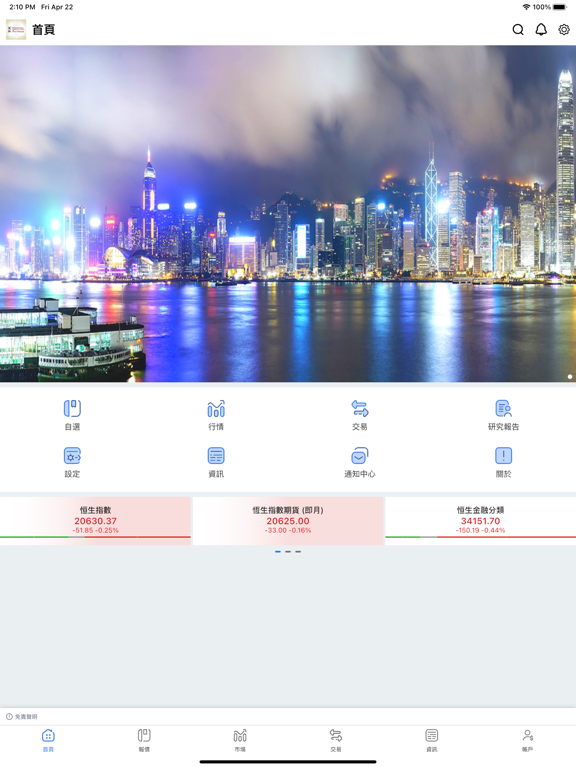Tap the banner page indicator dot
The image size is (576, 768).
pos(570,377)
